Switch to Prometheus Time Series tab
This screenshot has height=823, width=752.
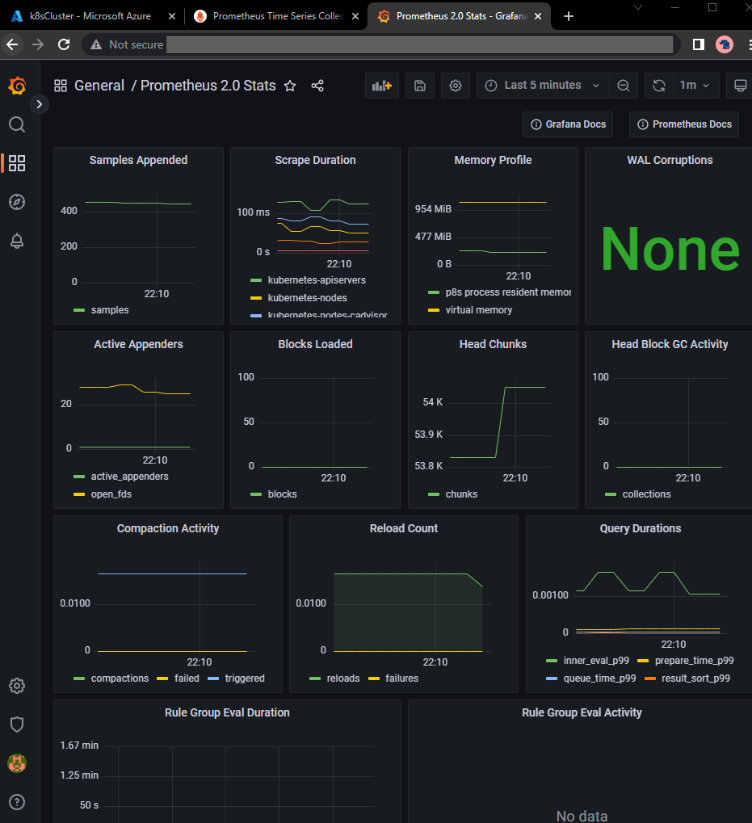click(276, 16)
